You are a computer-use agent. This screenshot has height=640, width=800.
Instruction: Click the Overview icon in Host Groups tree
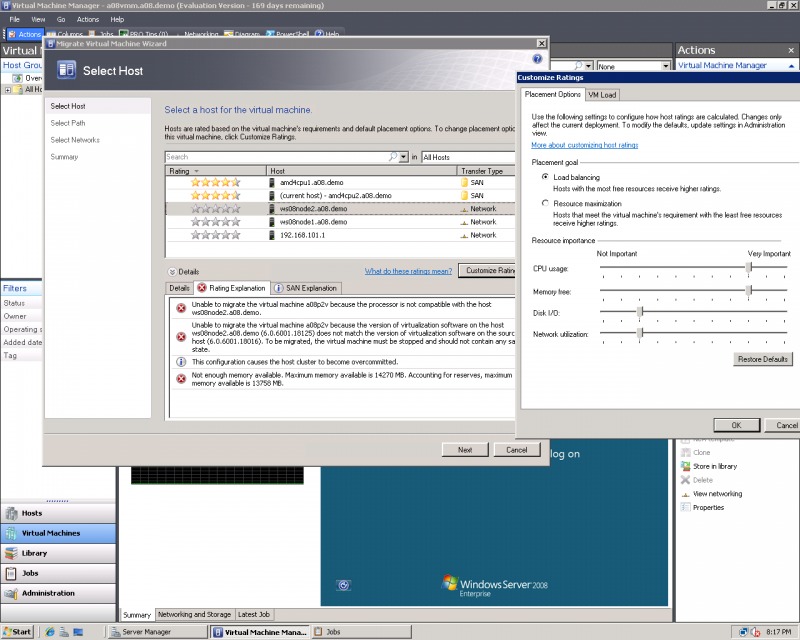pos(17,78)
